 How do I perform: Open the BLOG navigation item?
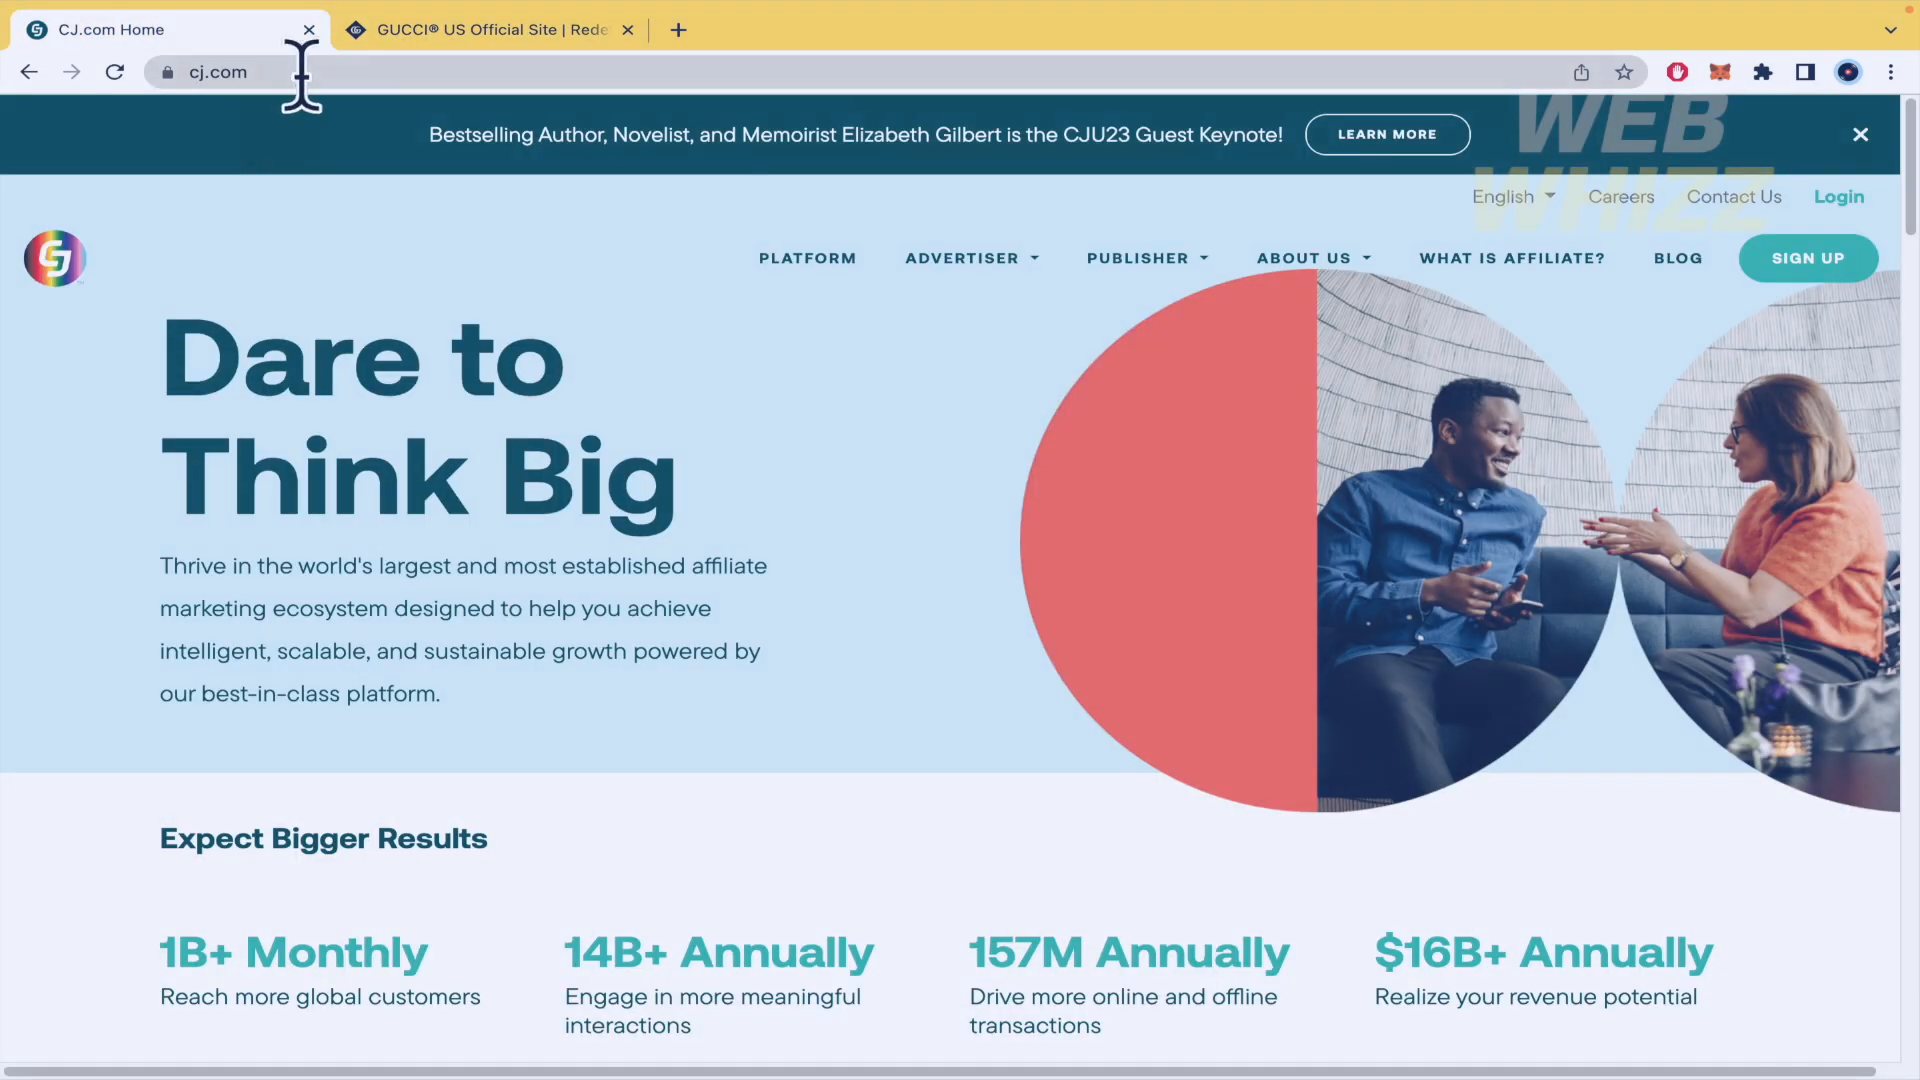point(1679,258)
